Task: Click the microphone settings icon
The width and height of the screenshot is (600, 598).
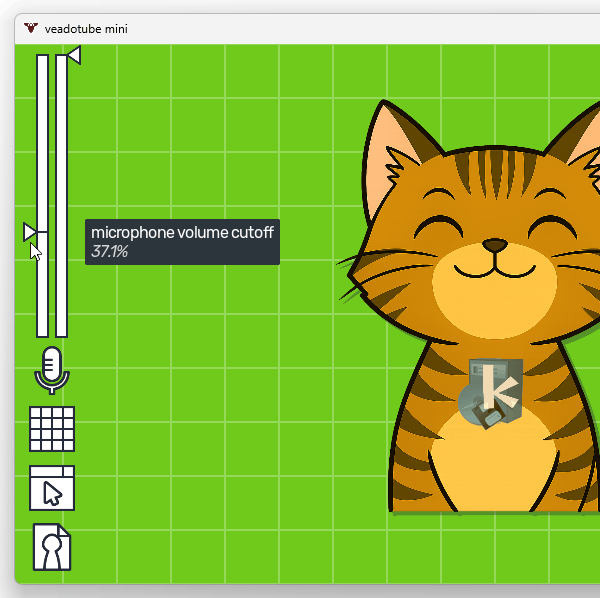Action: tap(52, 370)
